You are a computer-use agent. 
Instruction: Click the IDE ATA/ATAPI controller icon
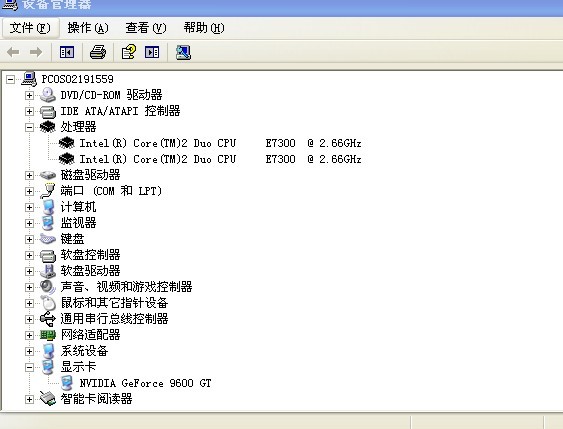[x=48, y=112]
